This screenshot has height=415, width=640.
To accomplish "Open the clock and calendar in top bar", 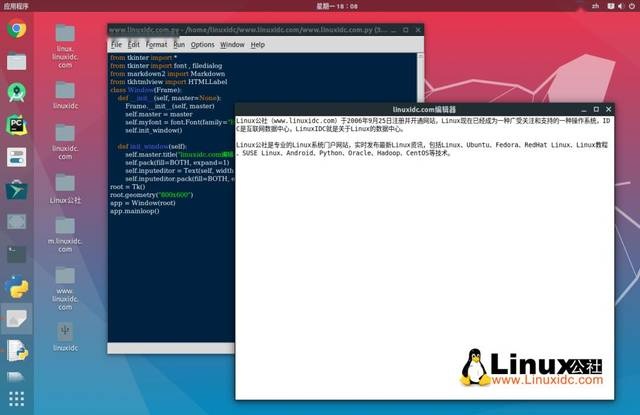I will pos(337,6).
